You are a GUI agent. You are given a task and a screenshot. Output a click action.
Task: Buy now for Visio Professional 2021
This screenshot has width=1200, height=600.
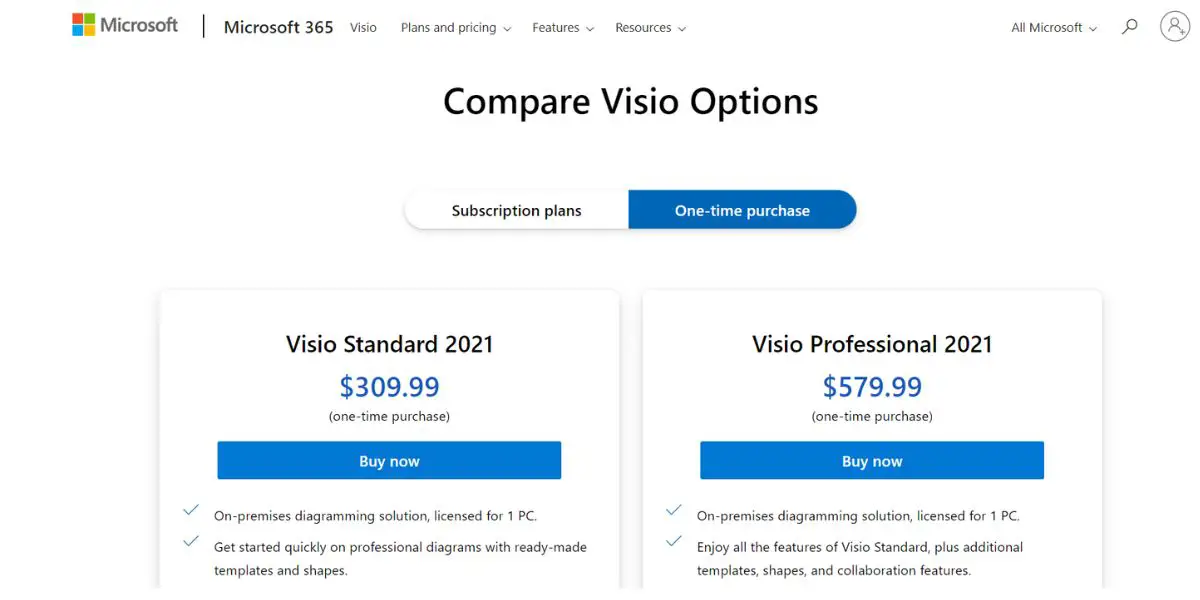pyautogui.click(x=872, y=461)
